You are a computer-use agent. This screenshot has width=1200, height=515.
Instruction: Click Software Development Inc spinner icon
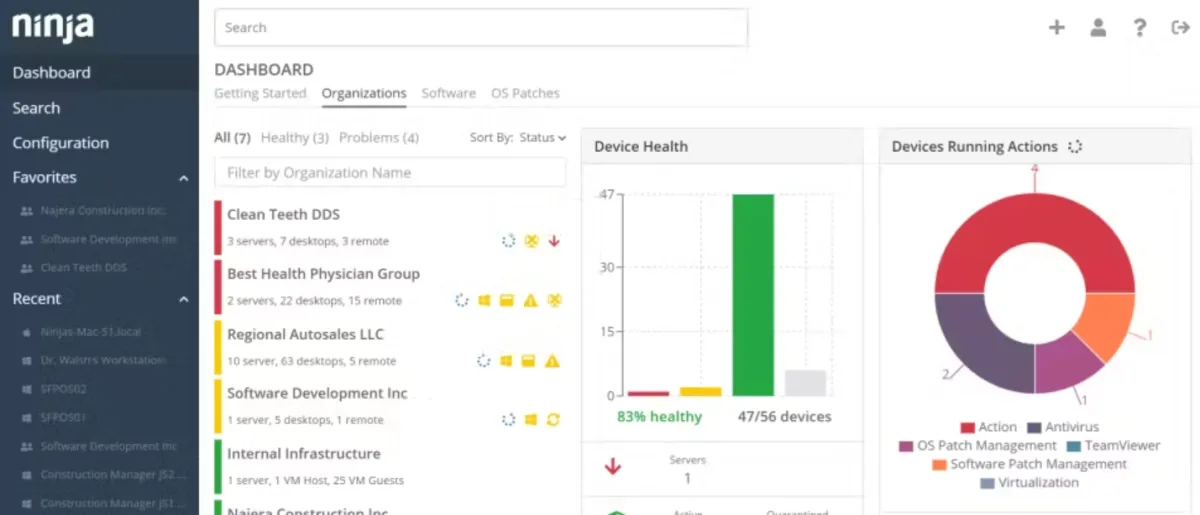[x=508, y=420]
